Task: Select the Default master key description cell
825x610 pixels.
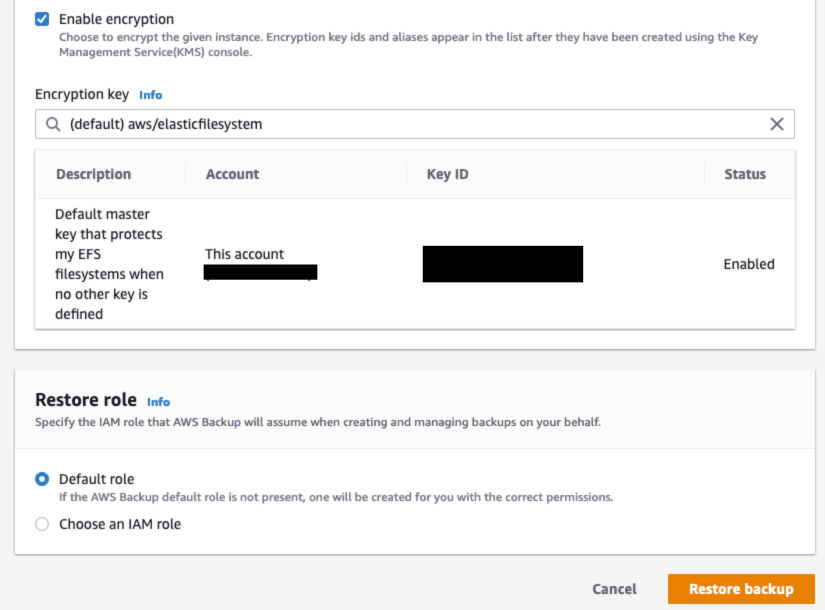Action: (109, 264)
